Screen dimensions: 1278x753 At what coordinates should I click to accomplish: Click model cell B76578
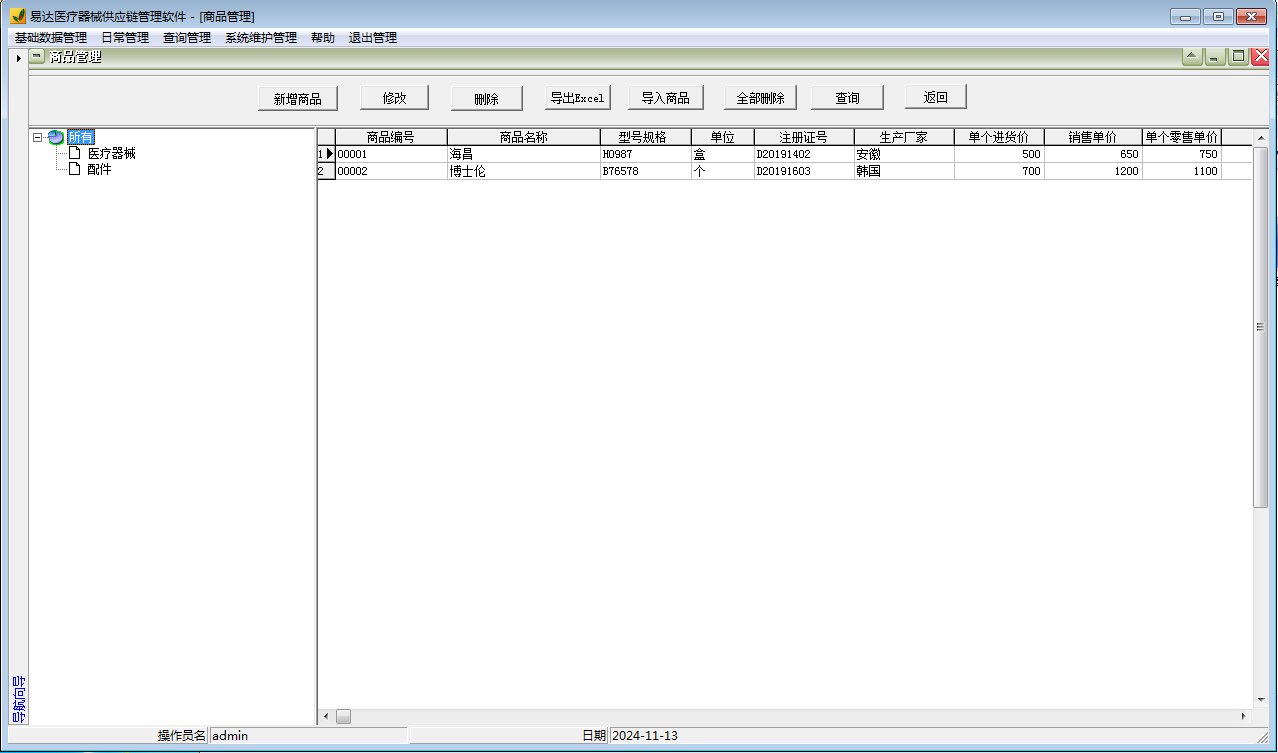click(x=646, y=171)
